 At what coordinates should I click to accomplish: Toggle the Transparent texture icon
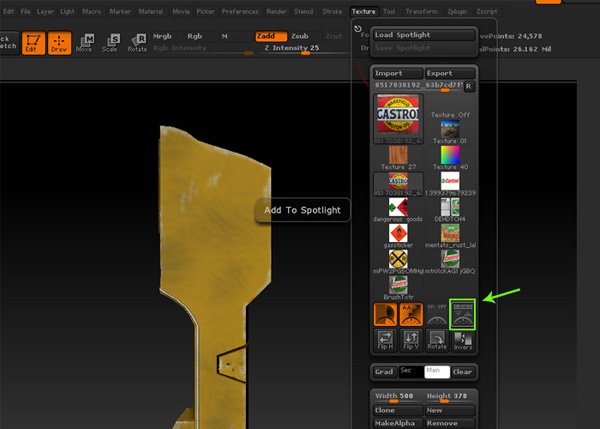(385, 314)
